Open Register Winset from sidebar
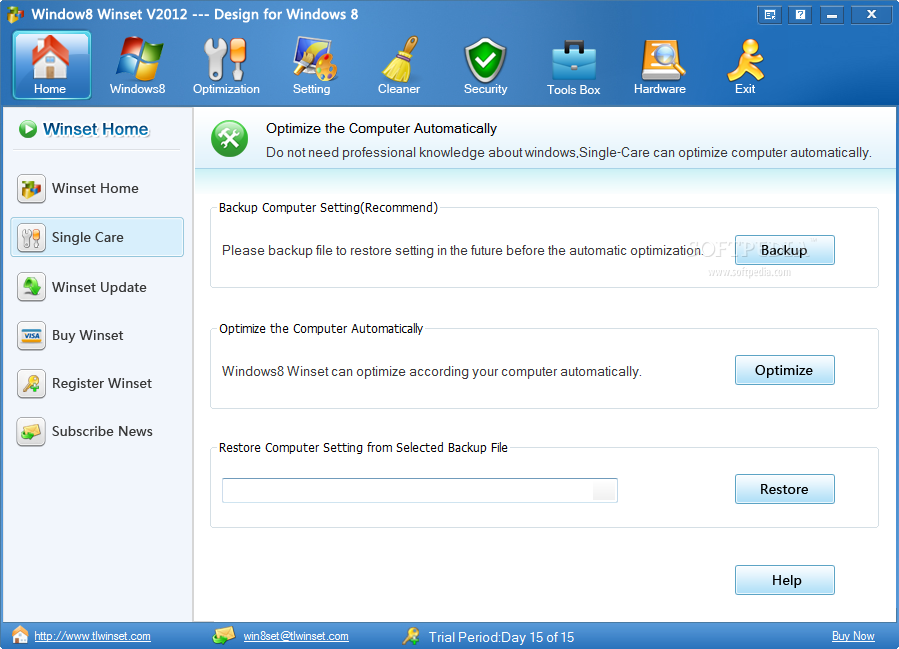 coord(97,384)
